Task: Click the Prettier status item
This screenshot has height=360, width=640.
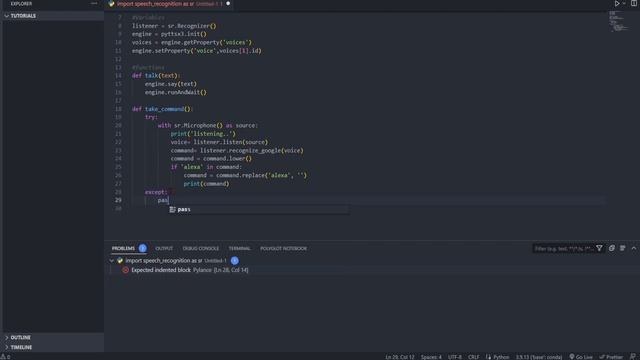Action: 611,357
